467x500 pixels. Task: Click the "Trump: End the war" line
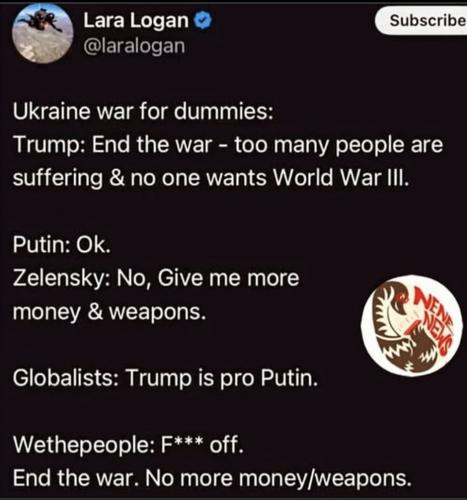click(228, 145)
